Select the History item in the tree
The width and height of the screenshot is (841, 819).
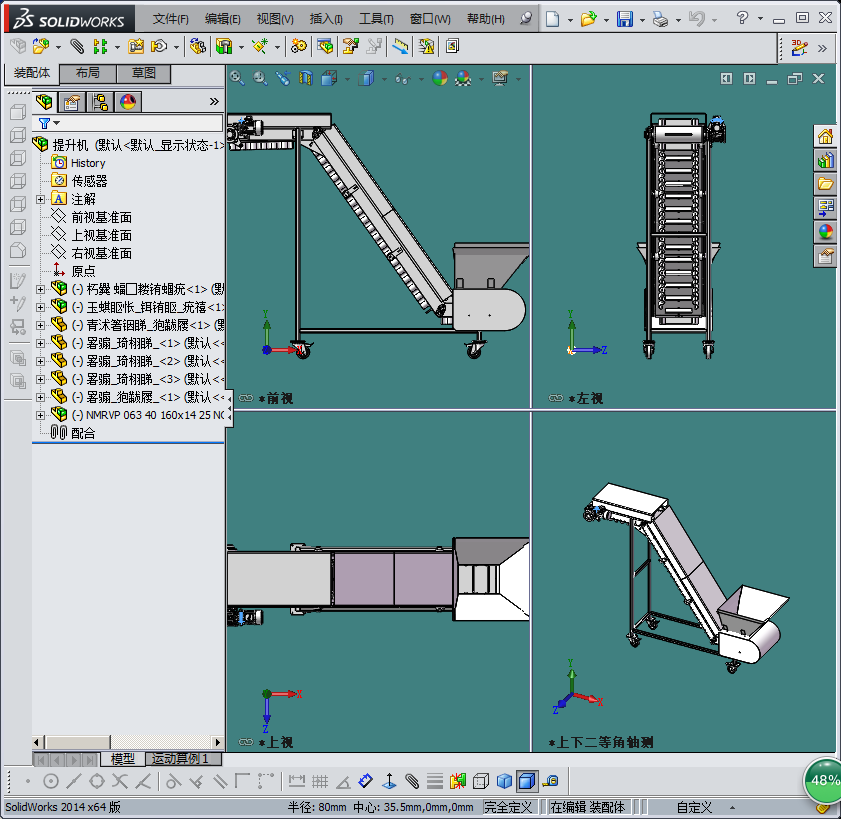pyautogui.click(x=88, y=163)
